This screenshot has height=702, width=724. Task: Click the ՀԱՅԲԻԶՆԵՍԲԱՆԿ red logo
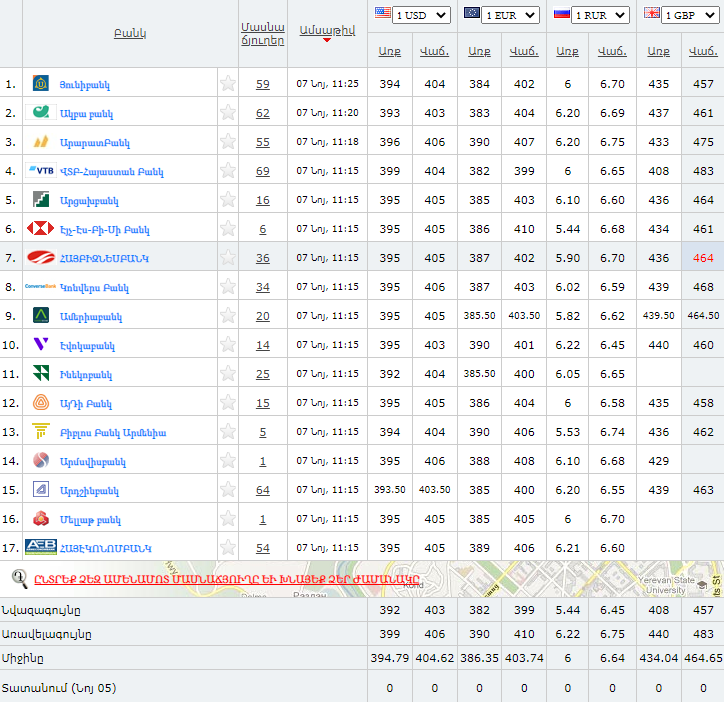click(41, 257)
